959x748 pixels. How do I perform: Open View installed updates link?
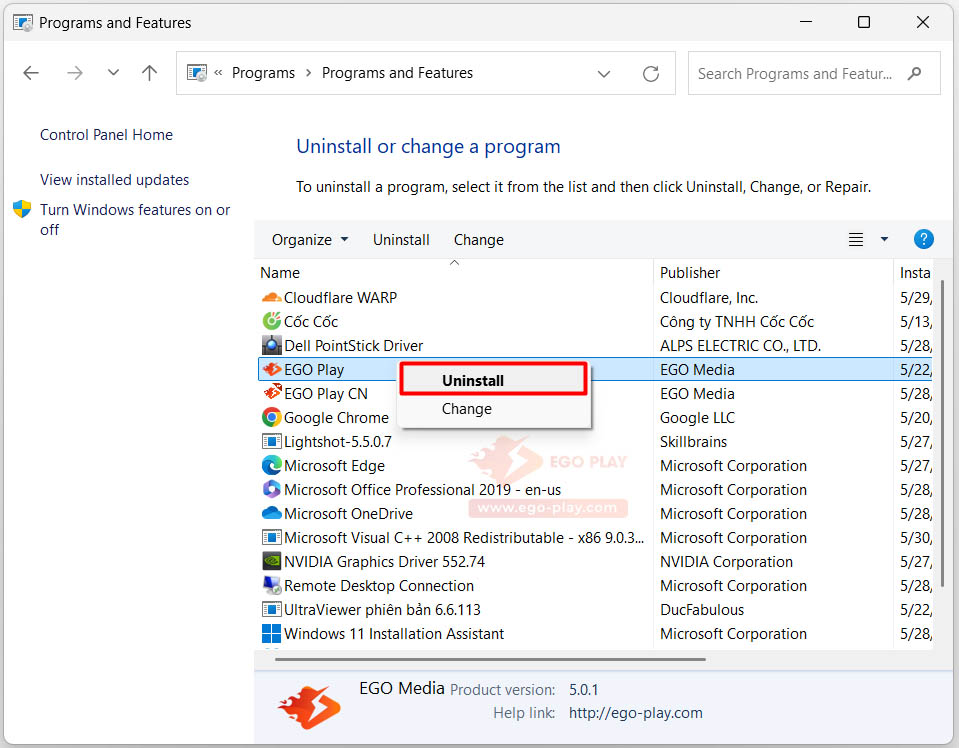[114, 180]
